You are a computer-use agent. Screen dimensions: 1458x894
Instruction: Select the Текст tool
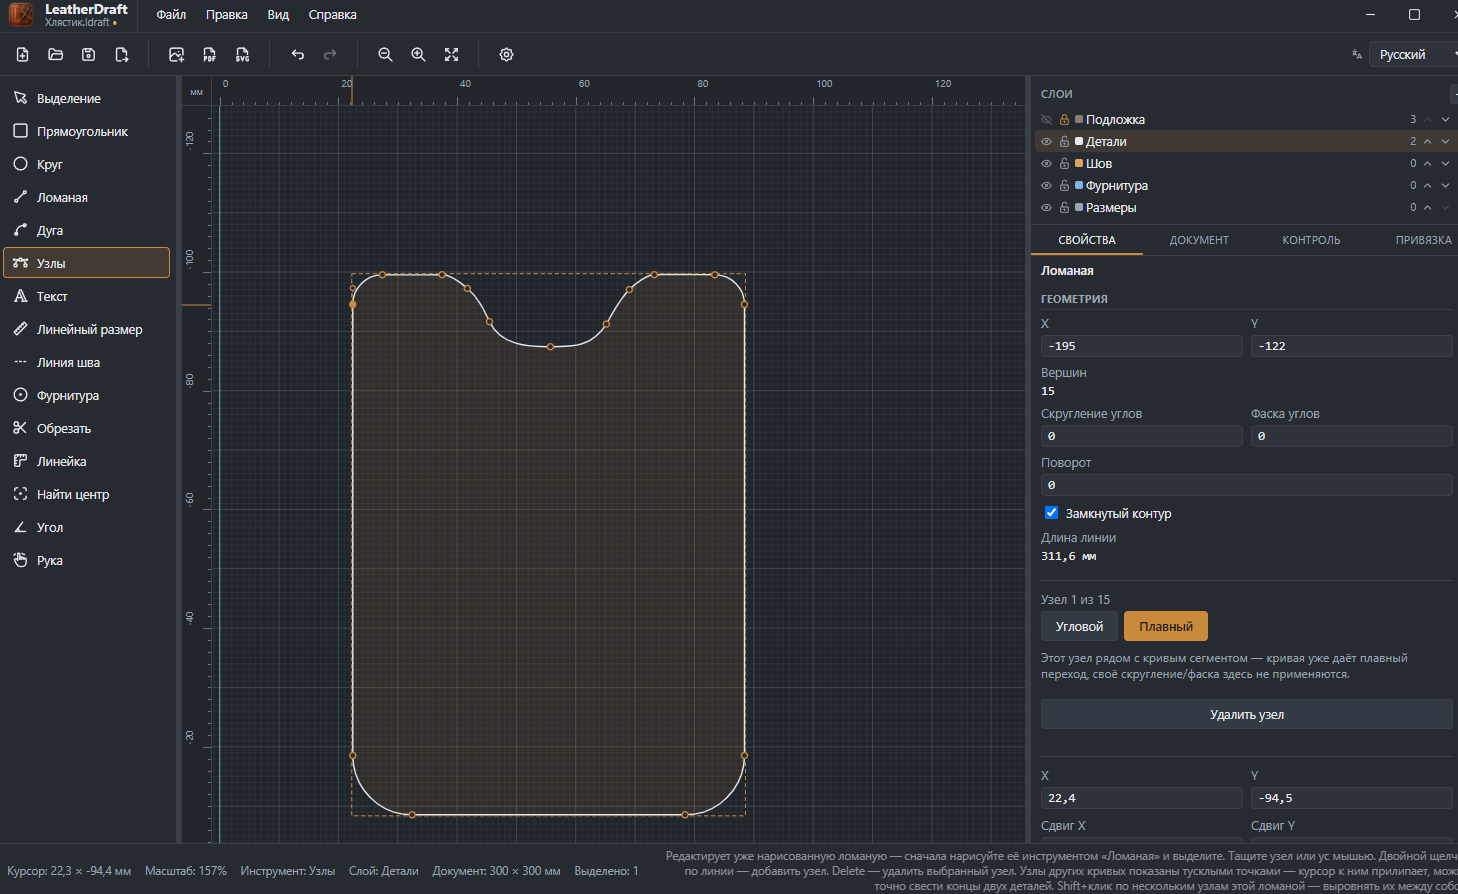[87, 296]
